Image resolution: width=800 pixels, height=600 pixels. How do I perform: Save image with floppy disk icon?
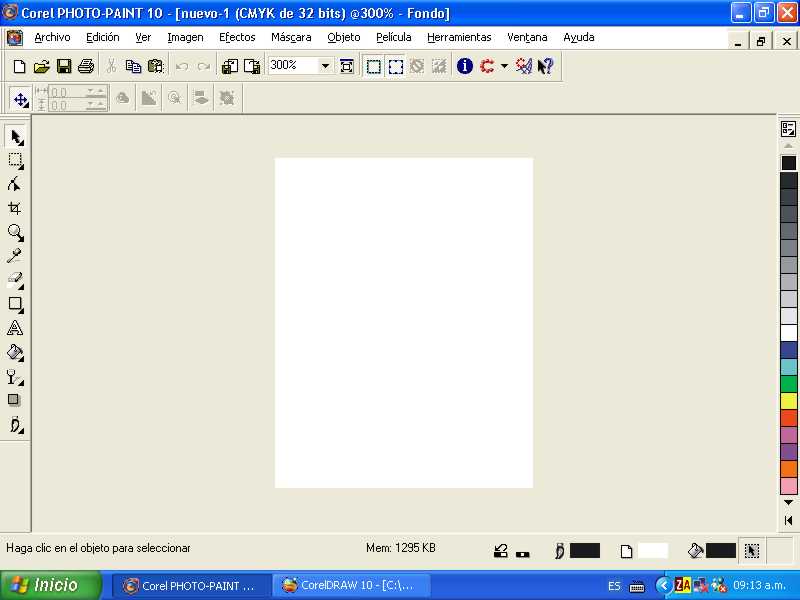[64, 66]
